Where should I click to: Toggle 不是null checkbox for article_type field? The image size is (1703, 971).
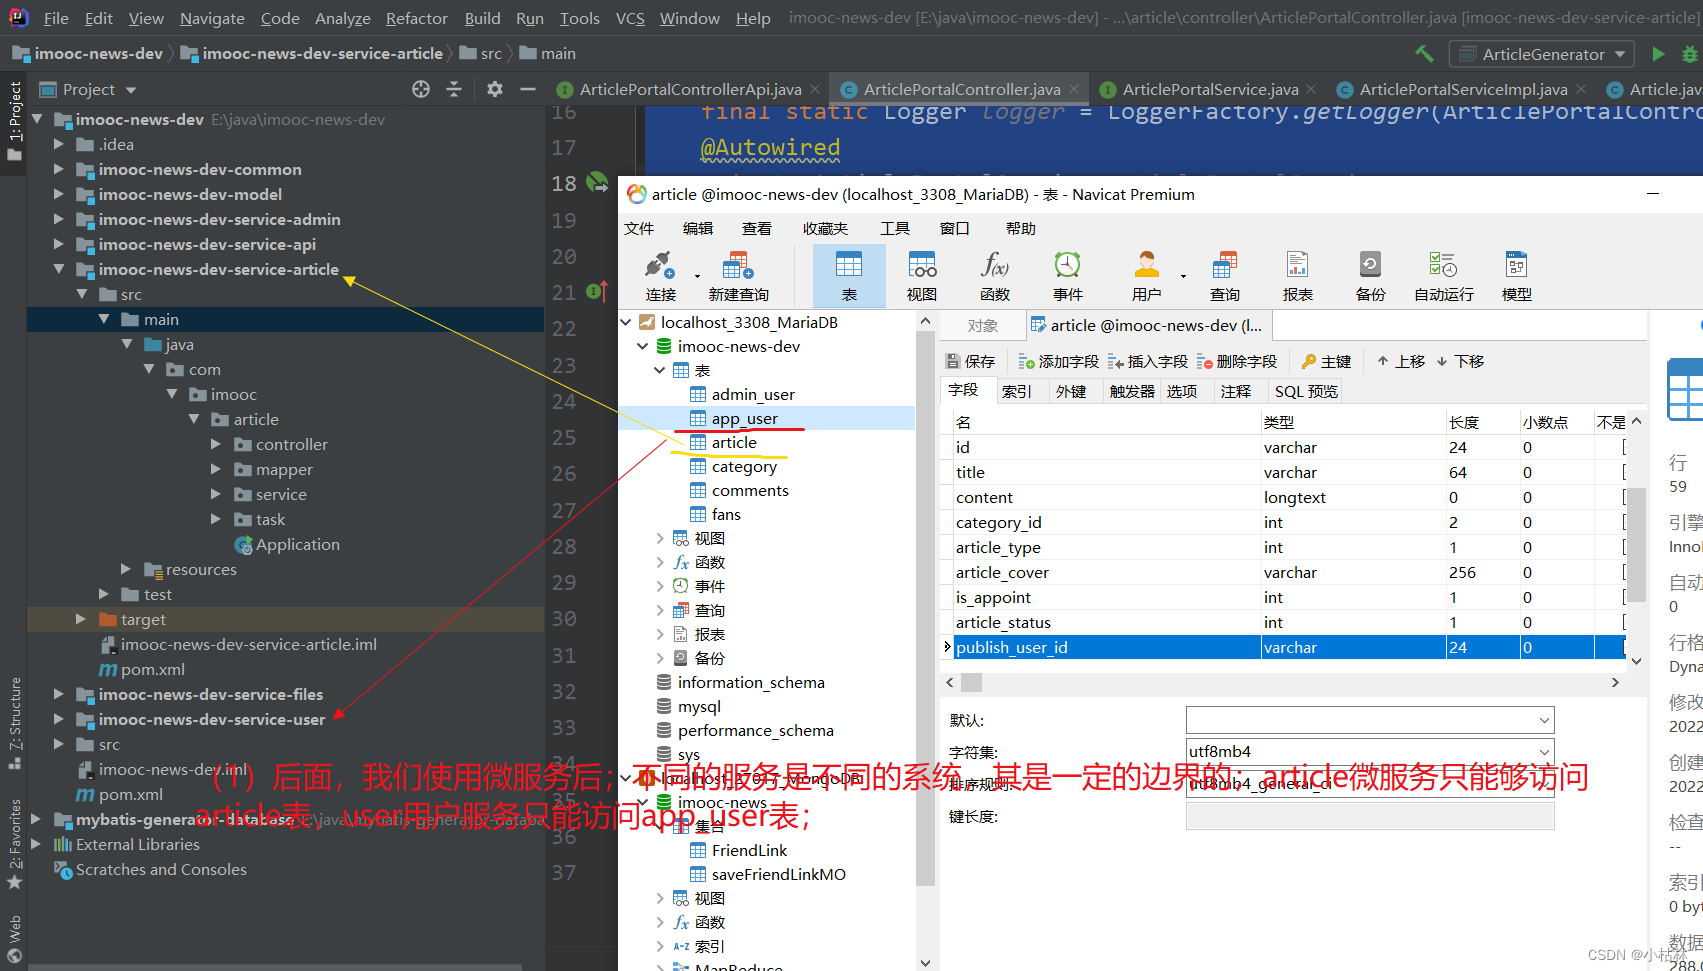pyautogui.click(x=1624, y=547)
